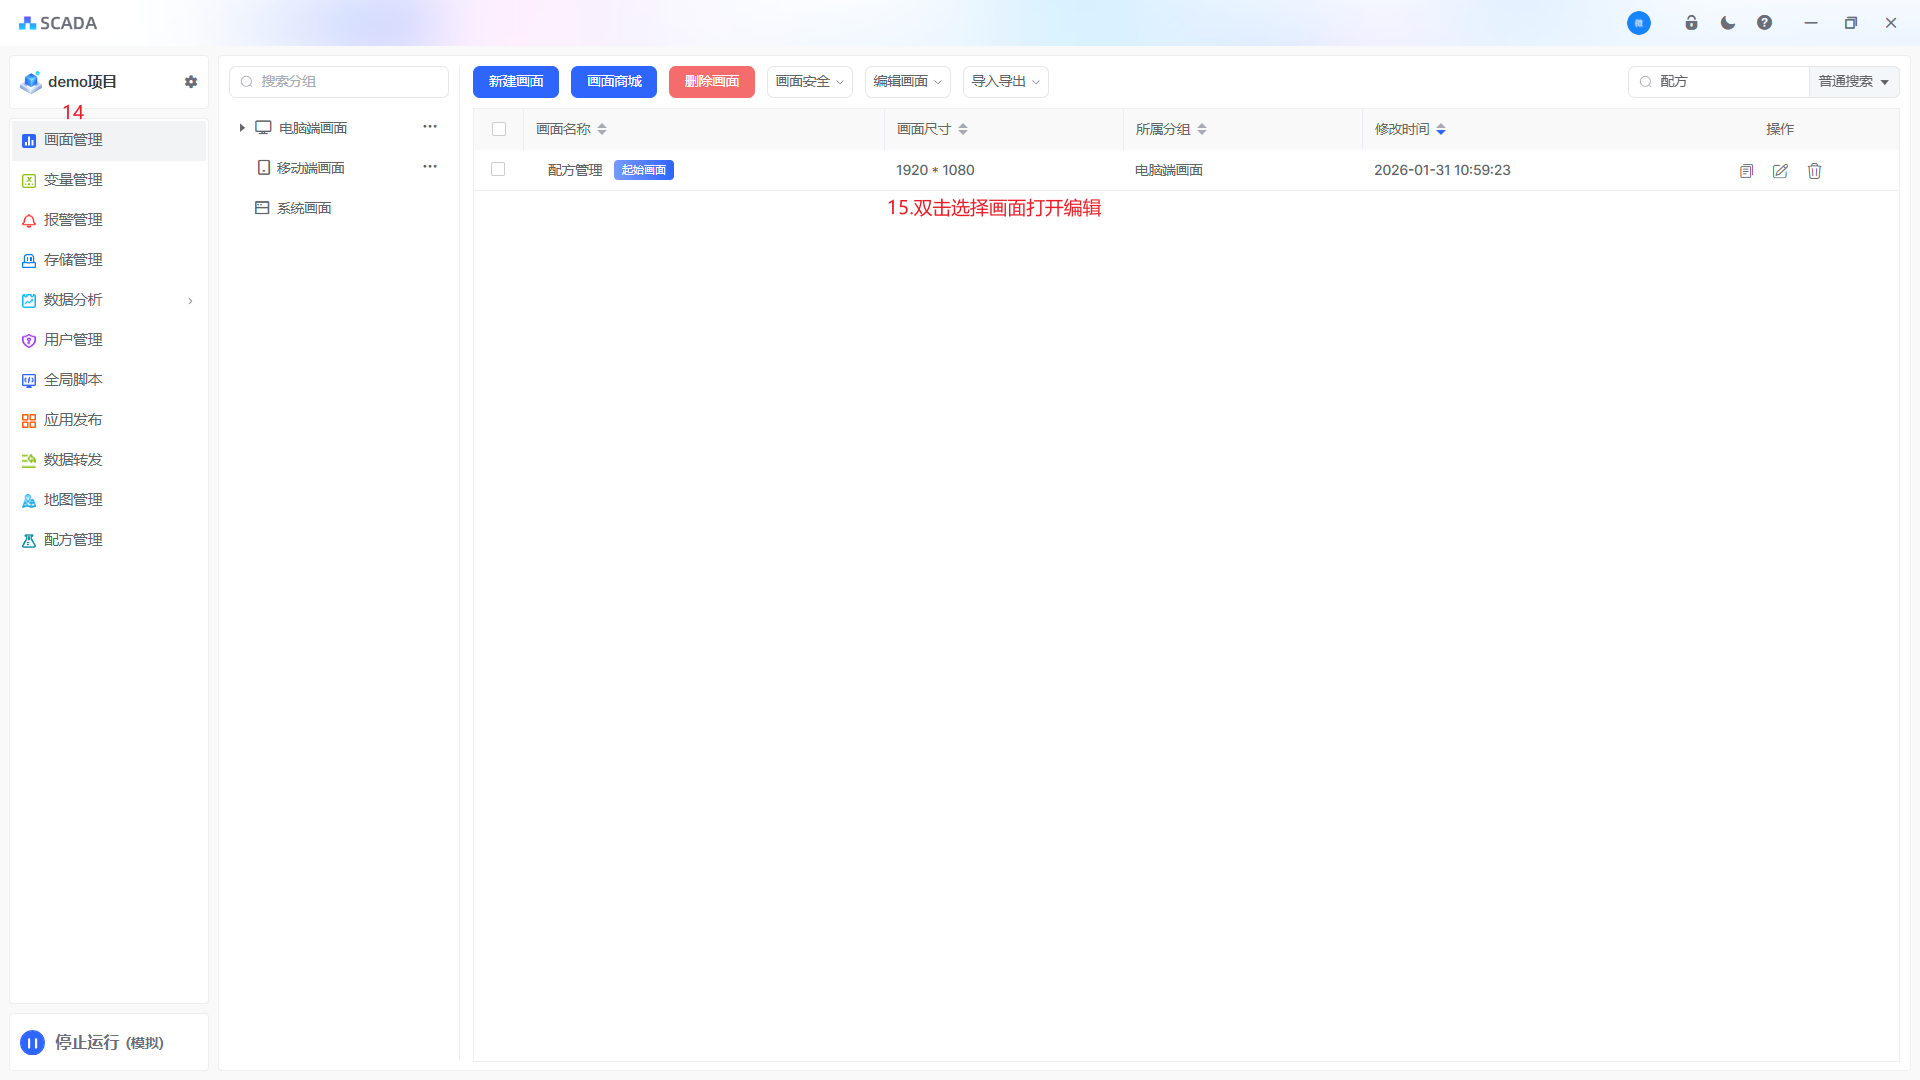Image resolution: width=1920 pixels, height=1080 pixels.
Task: Check the 配方管理 row checkbox
Action: [x=498, y=169]
